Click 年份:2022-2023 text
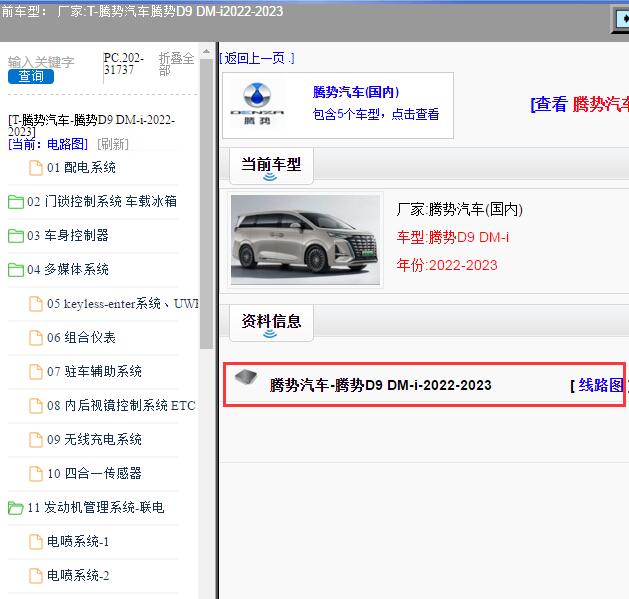This screenshot has width=629, height=599. pos(447,265)
